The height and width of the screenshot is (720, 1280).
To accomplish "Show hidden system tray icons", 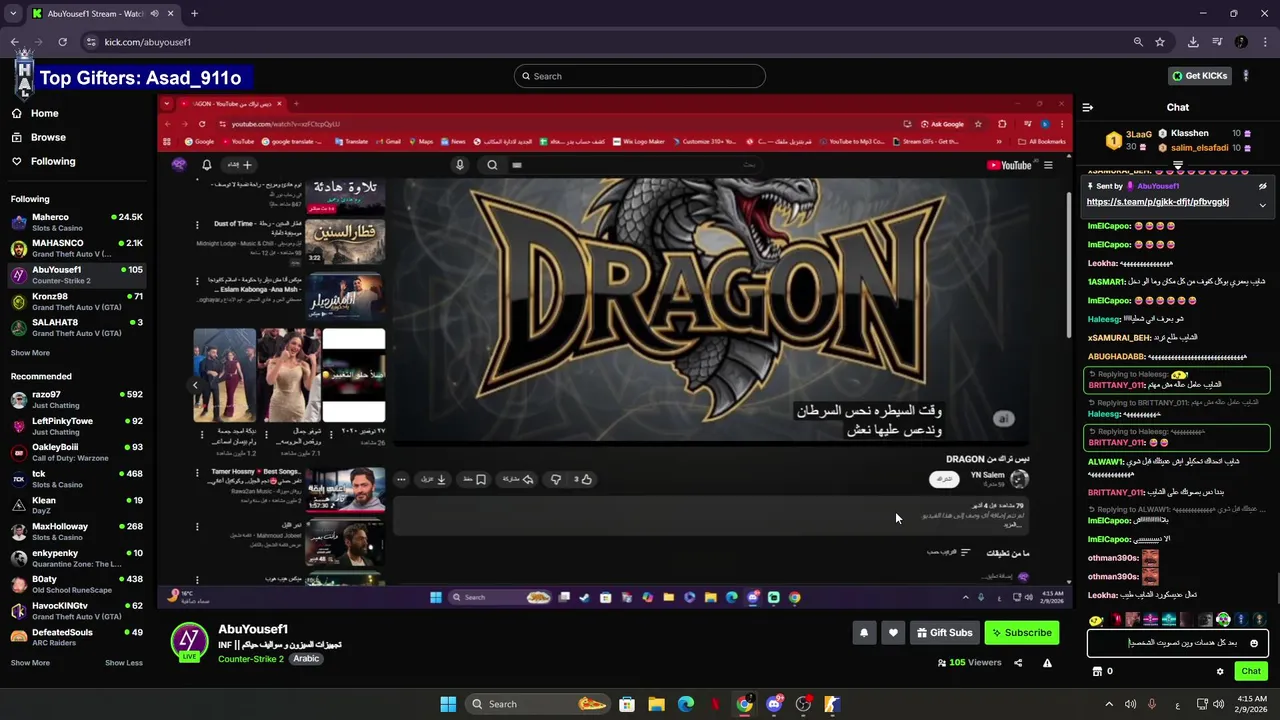I will [x=1109, y=704].
